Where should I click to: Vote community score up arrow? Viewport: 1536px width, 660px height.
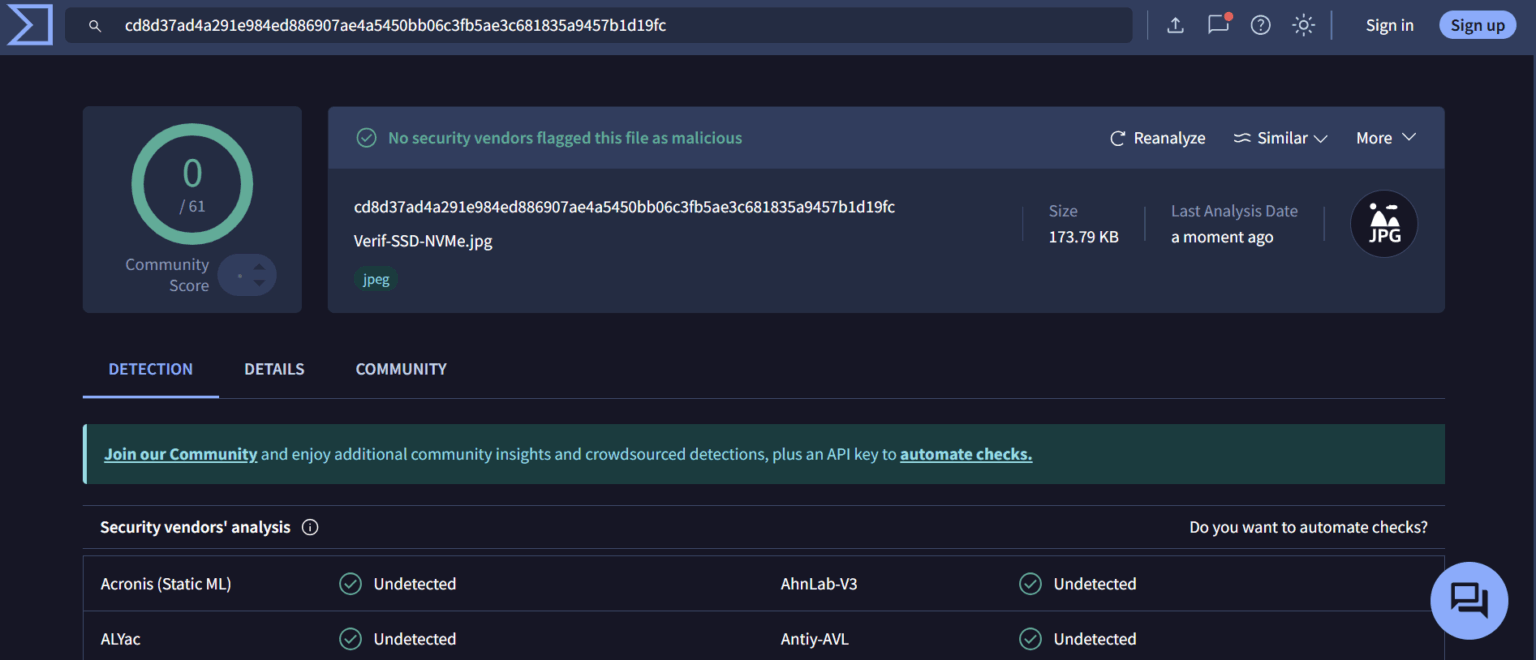(259, 267)
